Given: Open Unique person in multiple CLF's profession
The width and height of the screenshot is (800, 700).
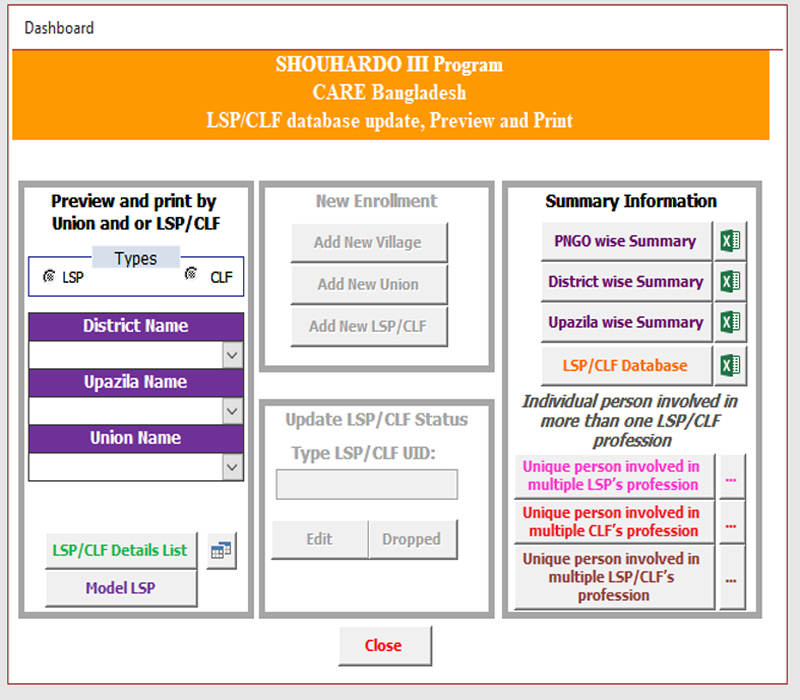Looking at the screenshot, I should (x=614, y=522).
